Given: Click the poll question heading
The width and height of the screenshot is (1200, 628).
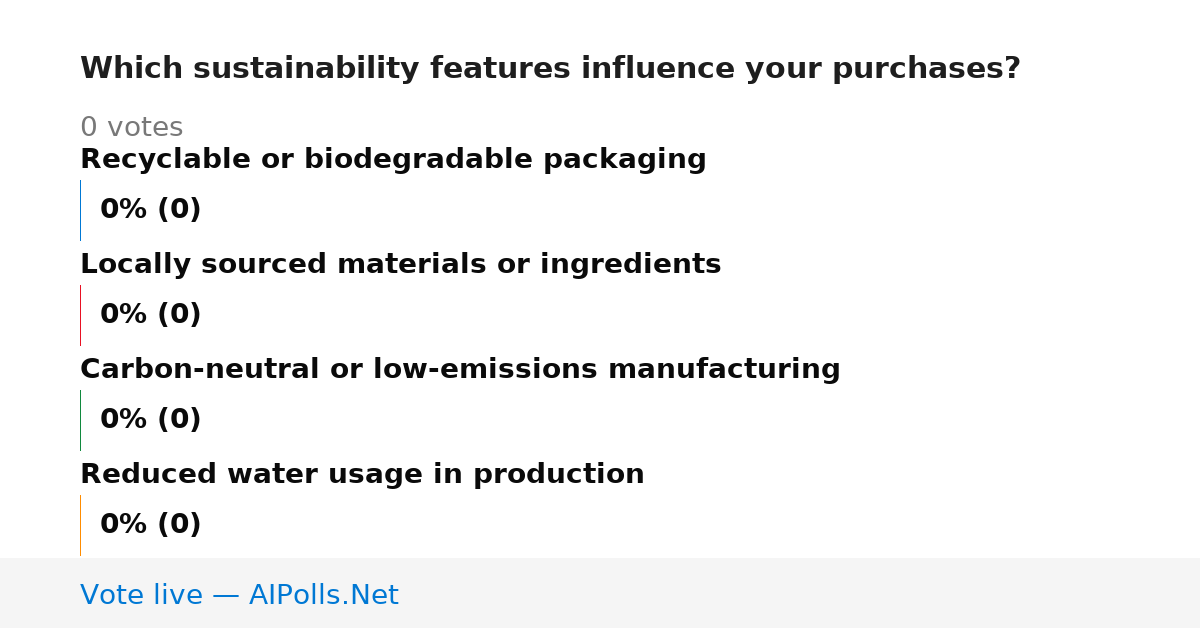Looking at the screenshot, I should [x=550, y=69].
